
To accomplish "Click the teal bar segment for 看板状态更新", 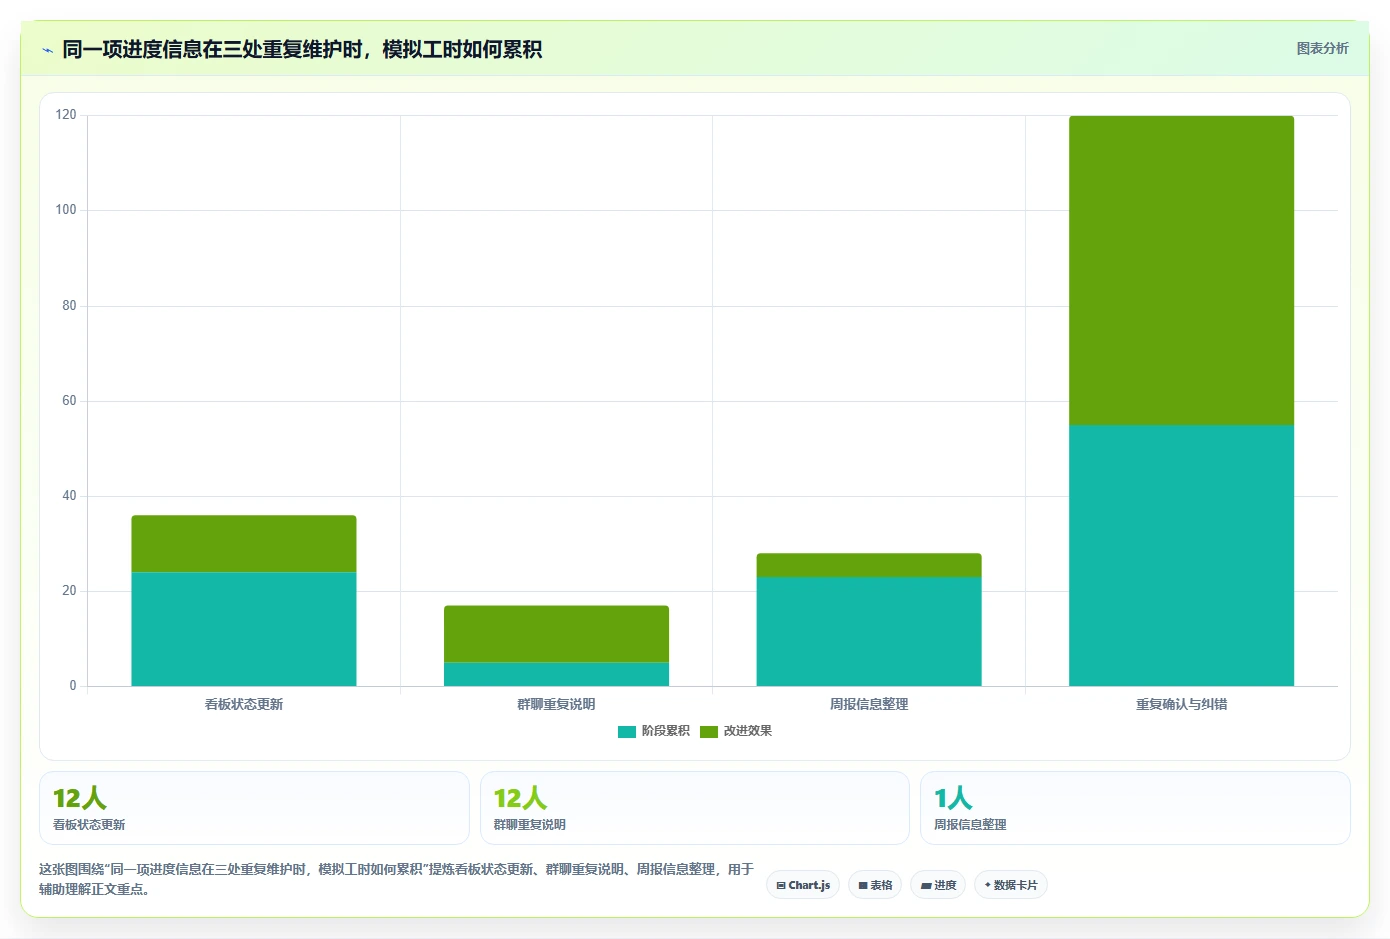I will click(x=244, y=629).
